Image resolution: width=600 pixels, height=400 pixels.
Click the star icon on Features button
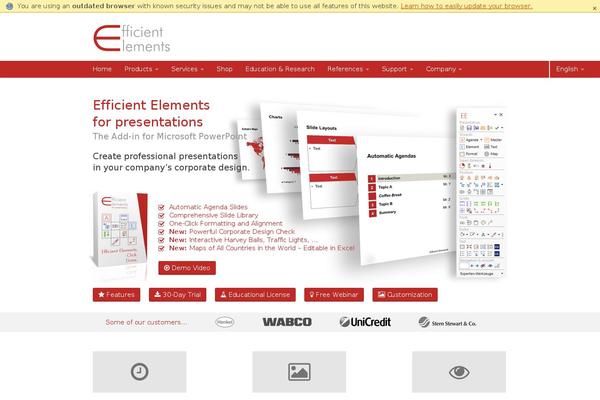tap(101, 295)
